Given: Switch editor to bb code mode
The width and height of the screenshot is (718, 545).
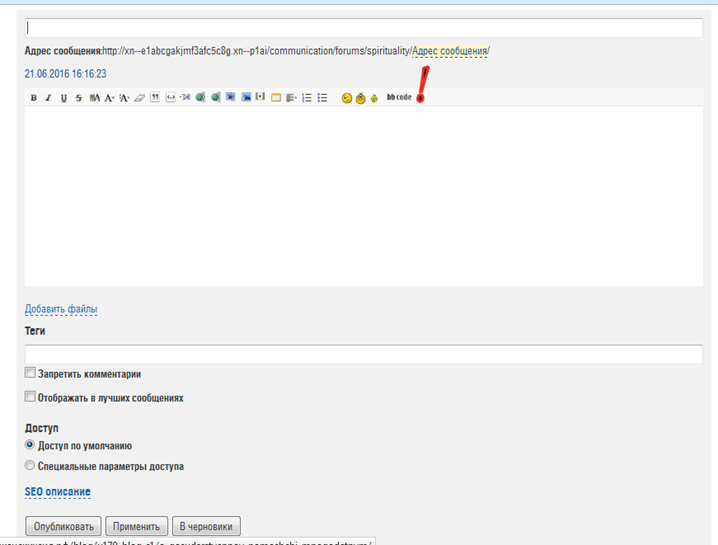Looking at the screenshot, I should click(399, 97).
